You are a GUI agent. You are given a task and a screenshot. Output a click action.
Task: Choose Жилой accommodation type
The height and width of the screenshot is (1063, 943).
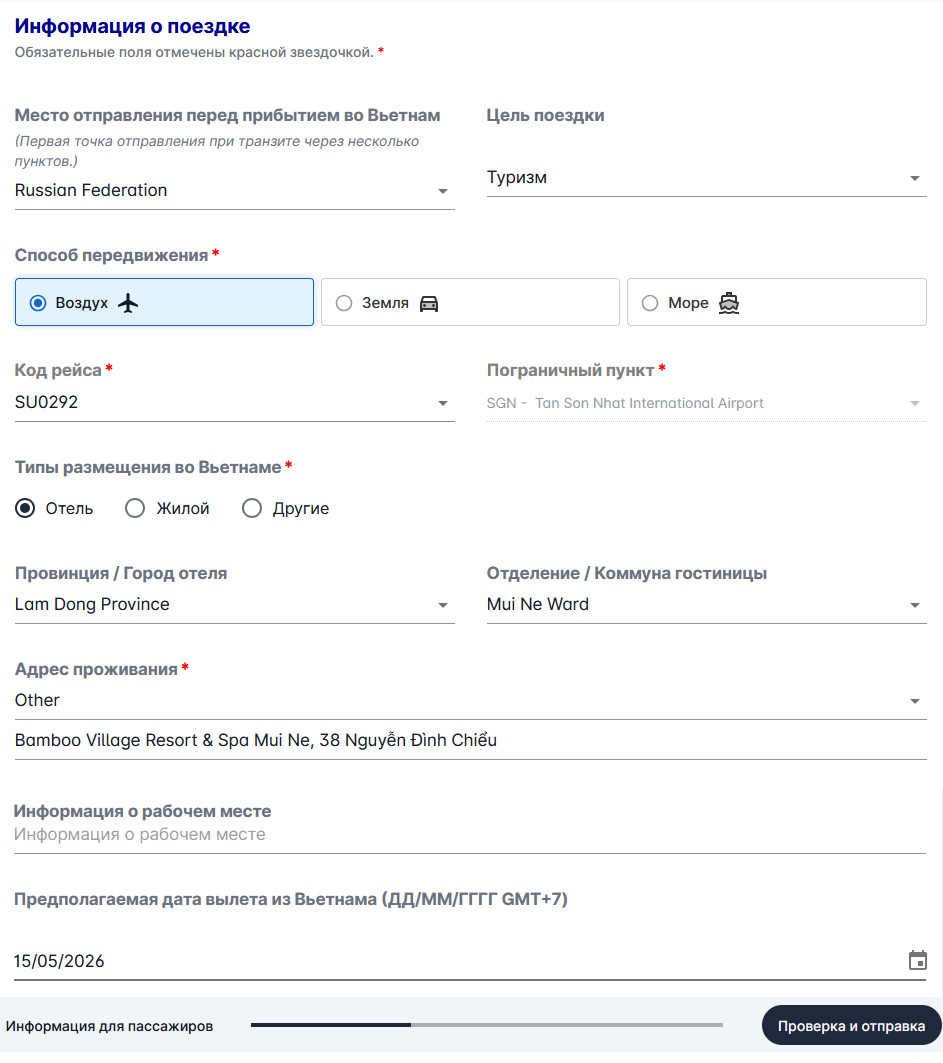(135, 508)
